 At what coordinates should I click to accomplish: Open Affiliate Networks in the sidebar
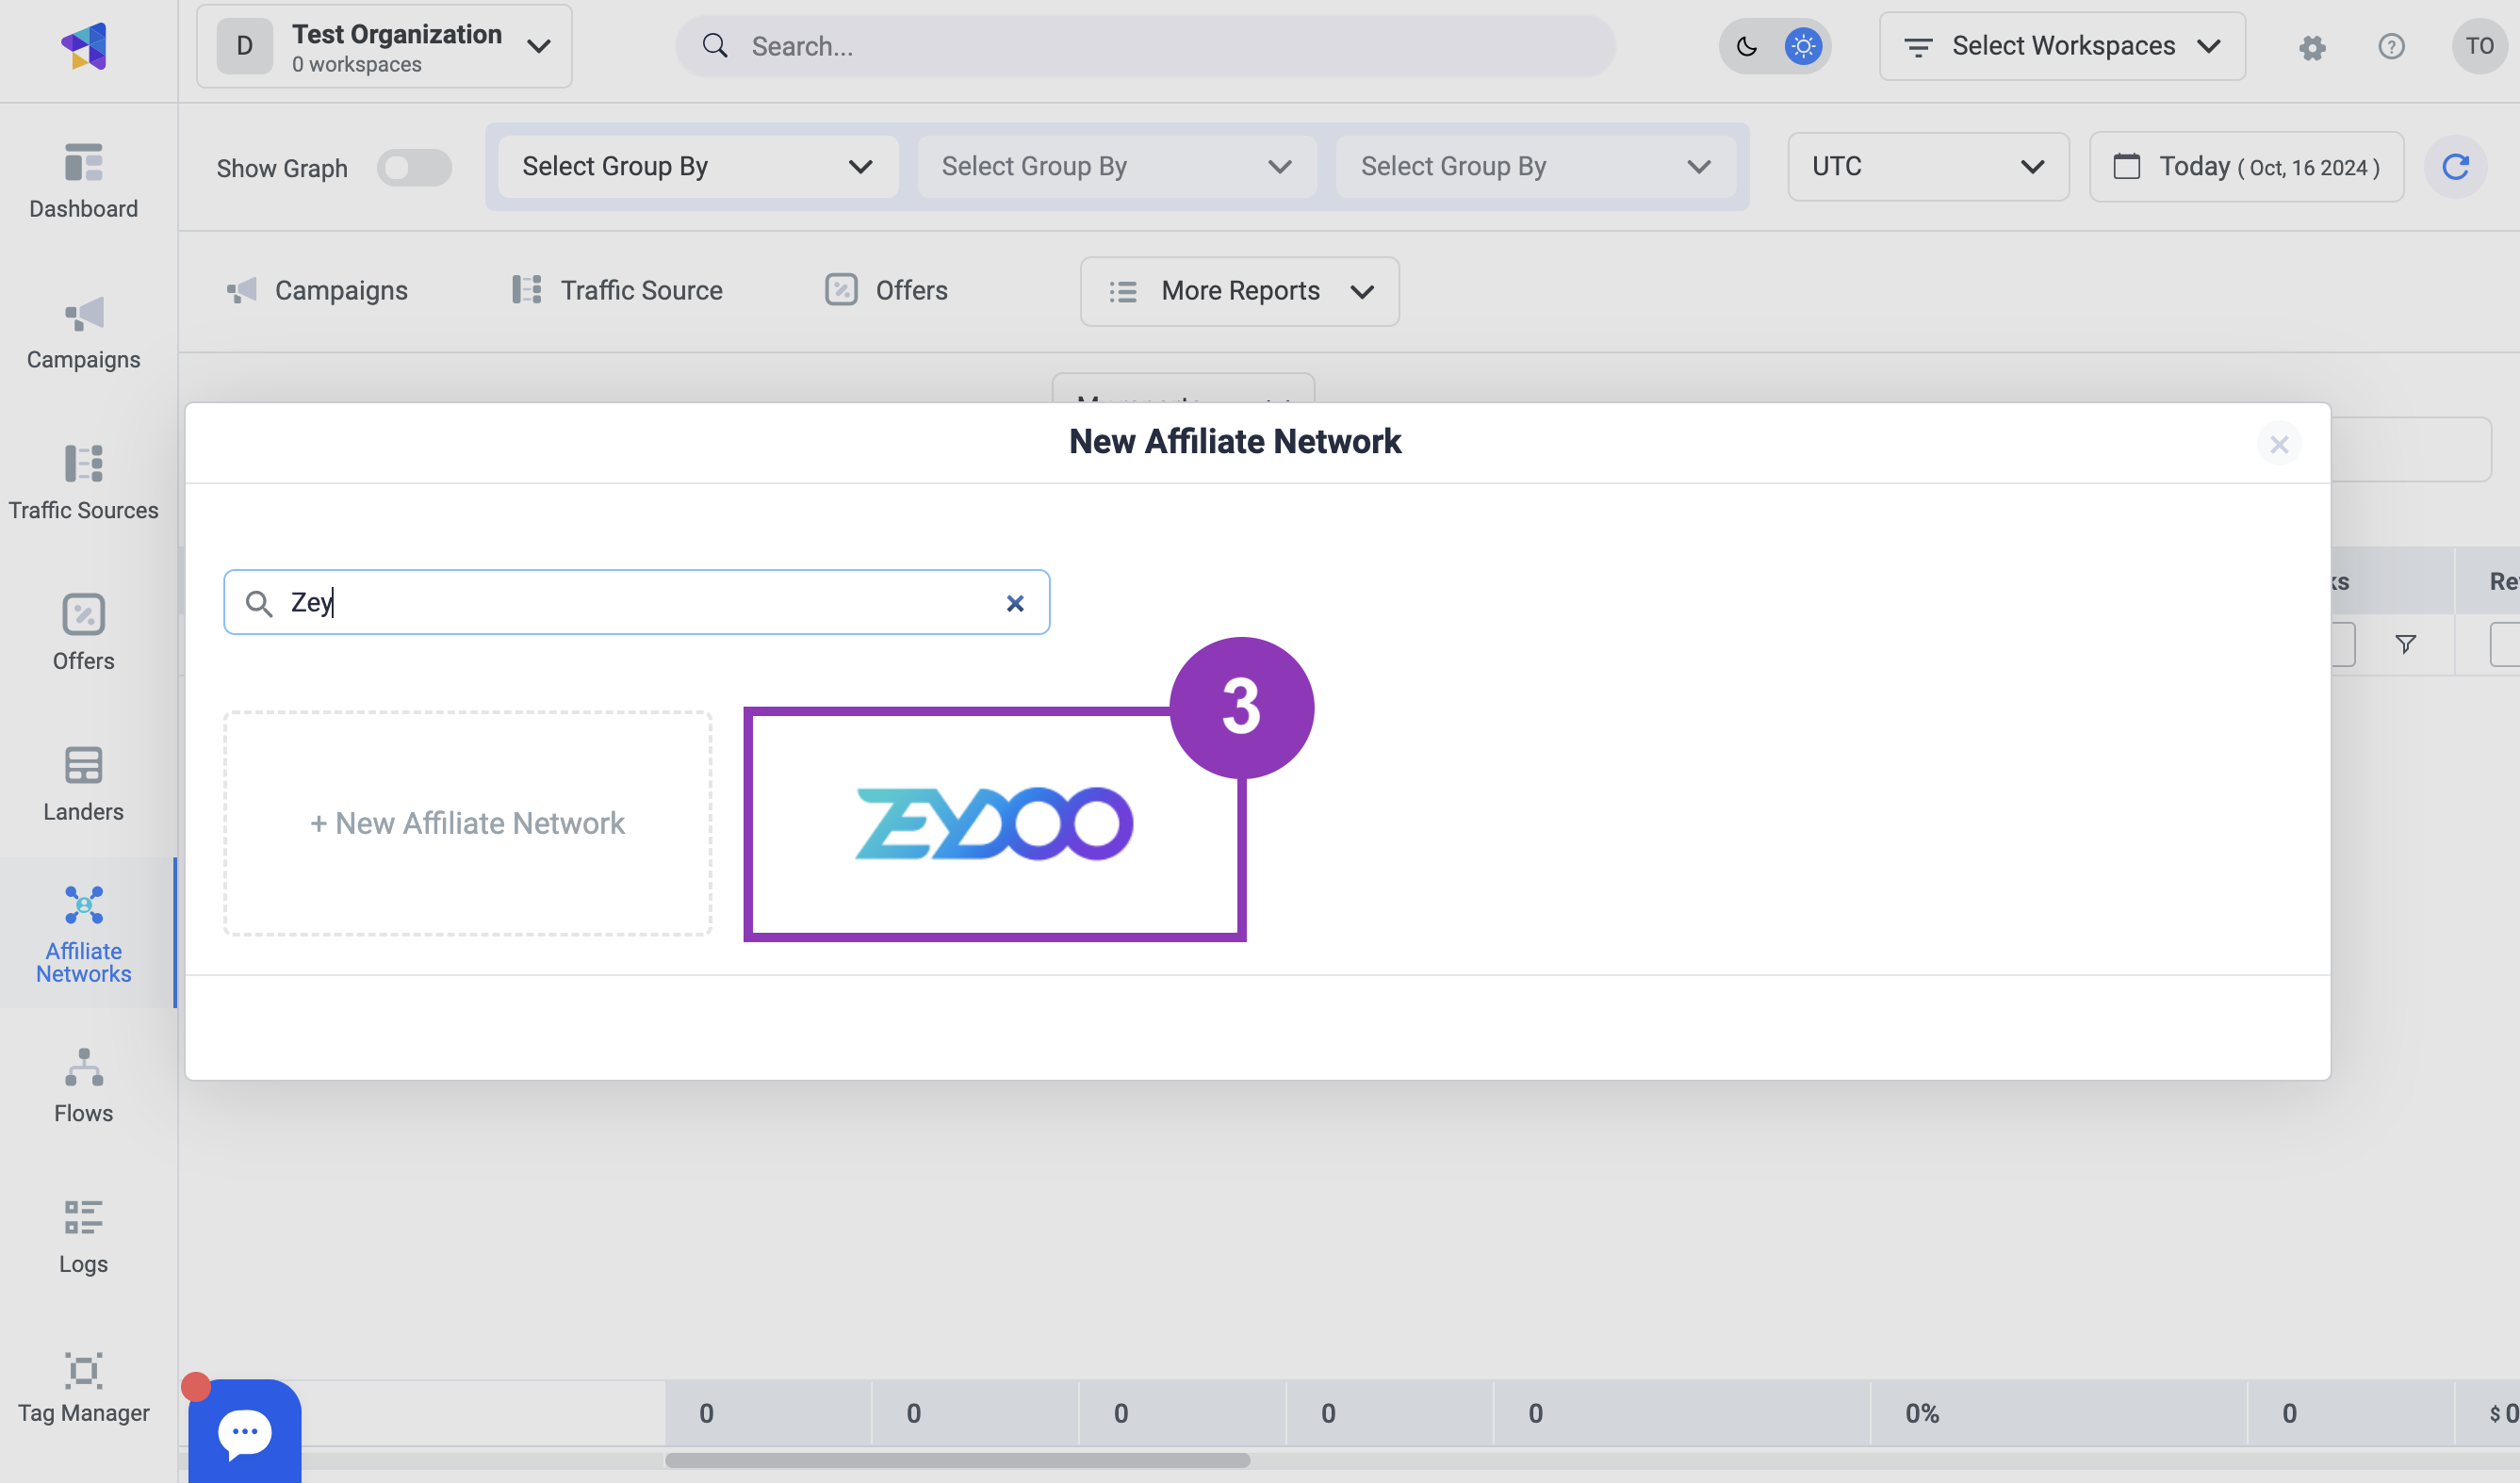84,934
